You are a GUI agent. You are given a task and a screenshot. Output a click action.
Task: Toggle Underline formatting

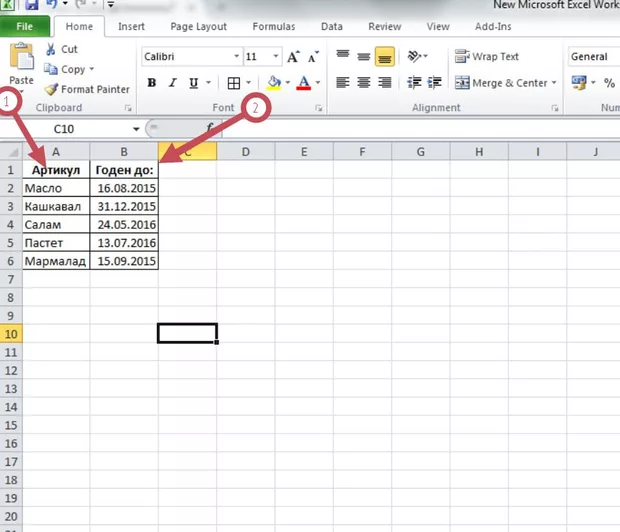[193, 83]
